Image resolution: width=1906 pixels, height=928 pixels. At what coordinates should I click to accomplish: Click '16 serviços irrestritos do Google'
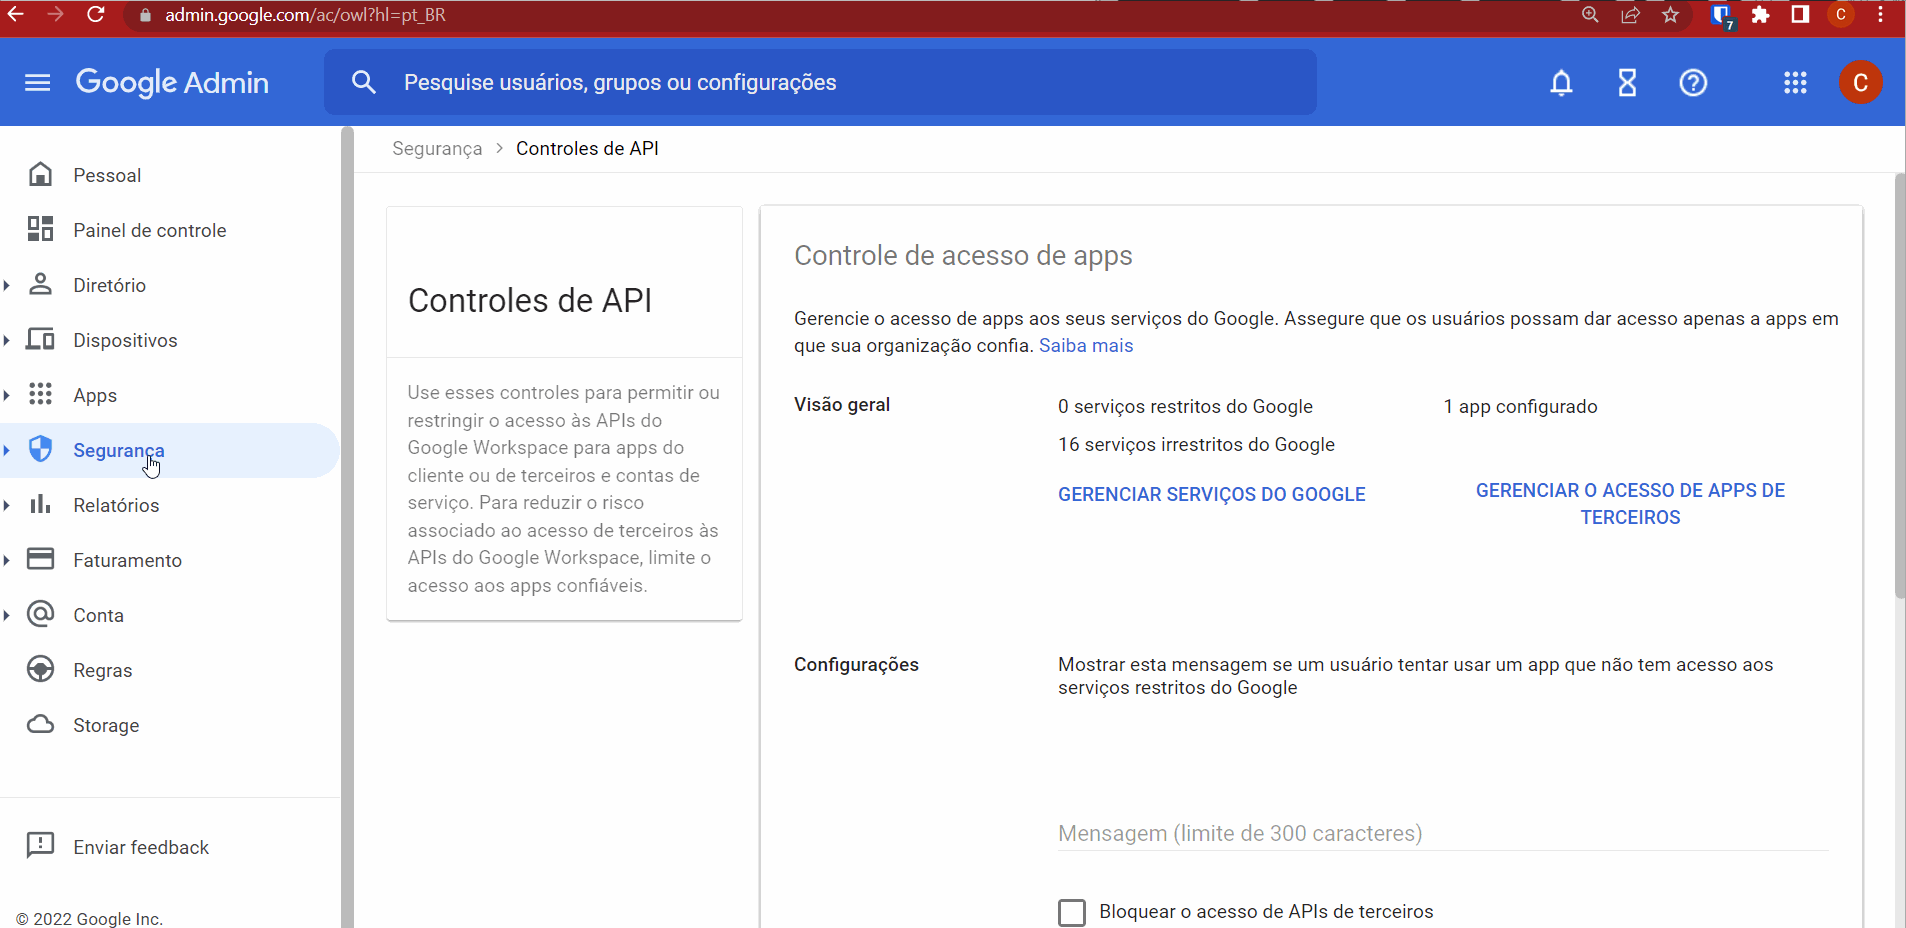coord(1196,445)
